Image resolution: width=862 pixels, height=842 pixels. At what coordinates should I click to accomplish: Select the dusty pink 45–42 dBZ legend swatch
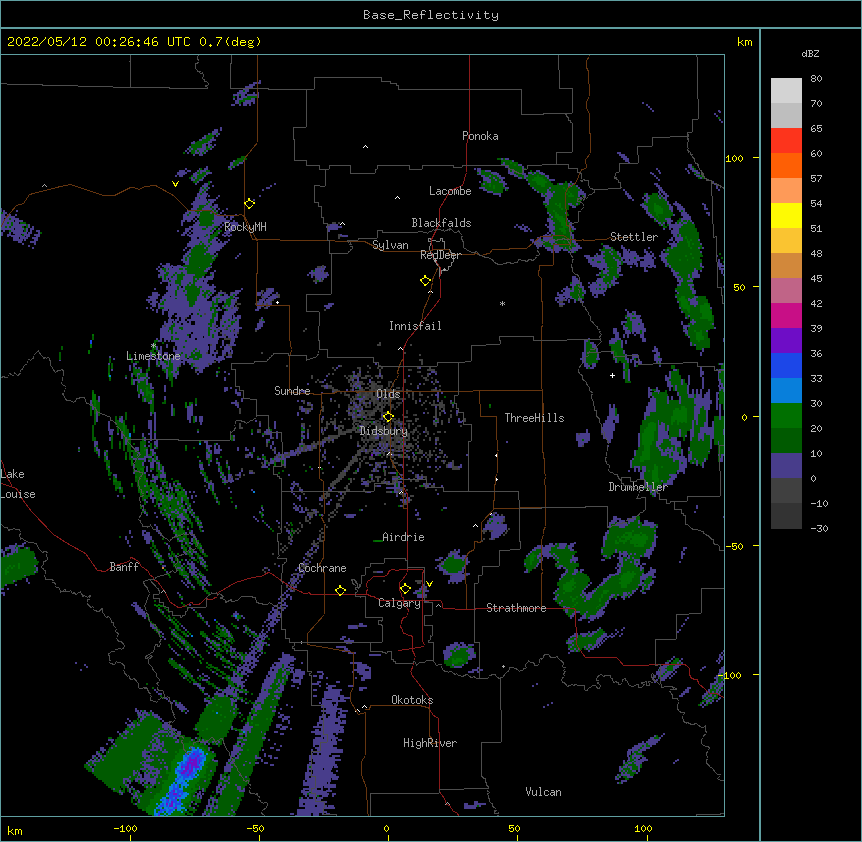tap(786, 291)
